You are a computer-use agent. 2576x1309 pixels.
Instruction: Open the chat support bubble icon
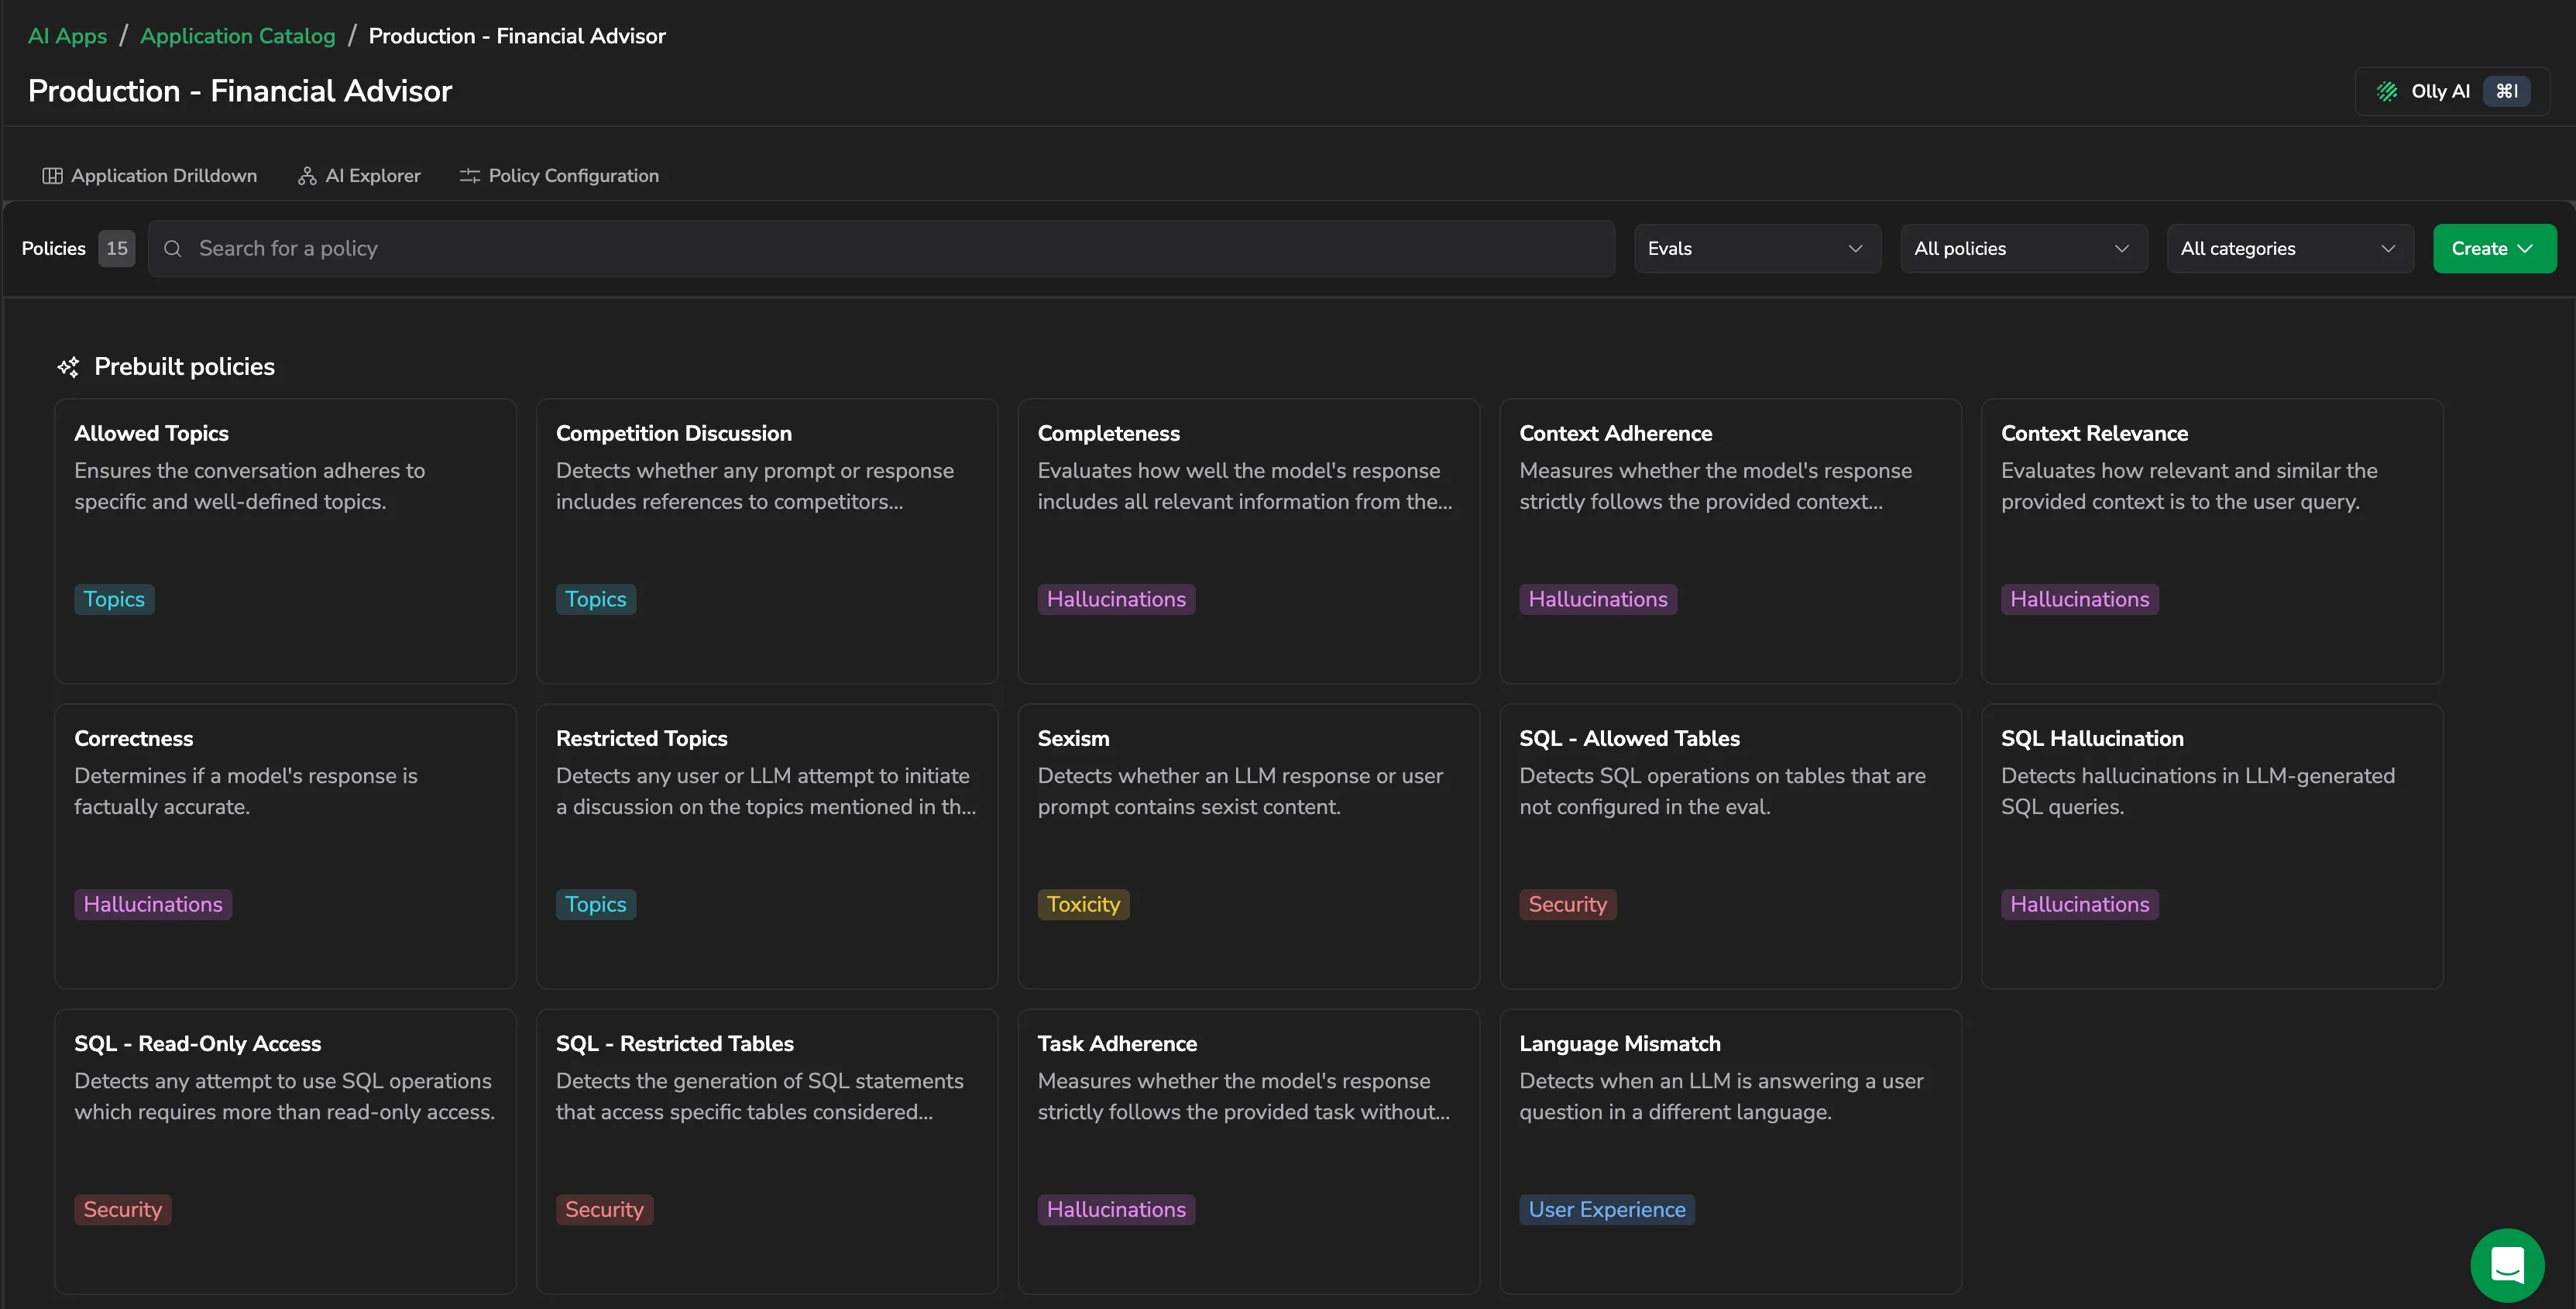pyautogui.click(x=2507, y=1265)
